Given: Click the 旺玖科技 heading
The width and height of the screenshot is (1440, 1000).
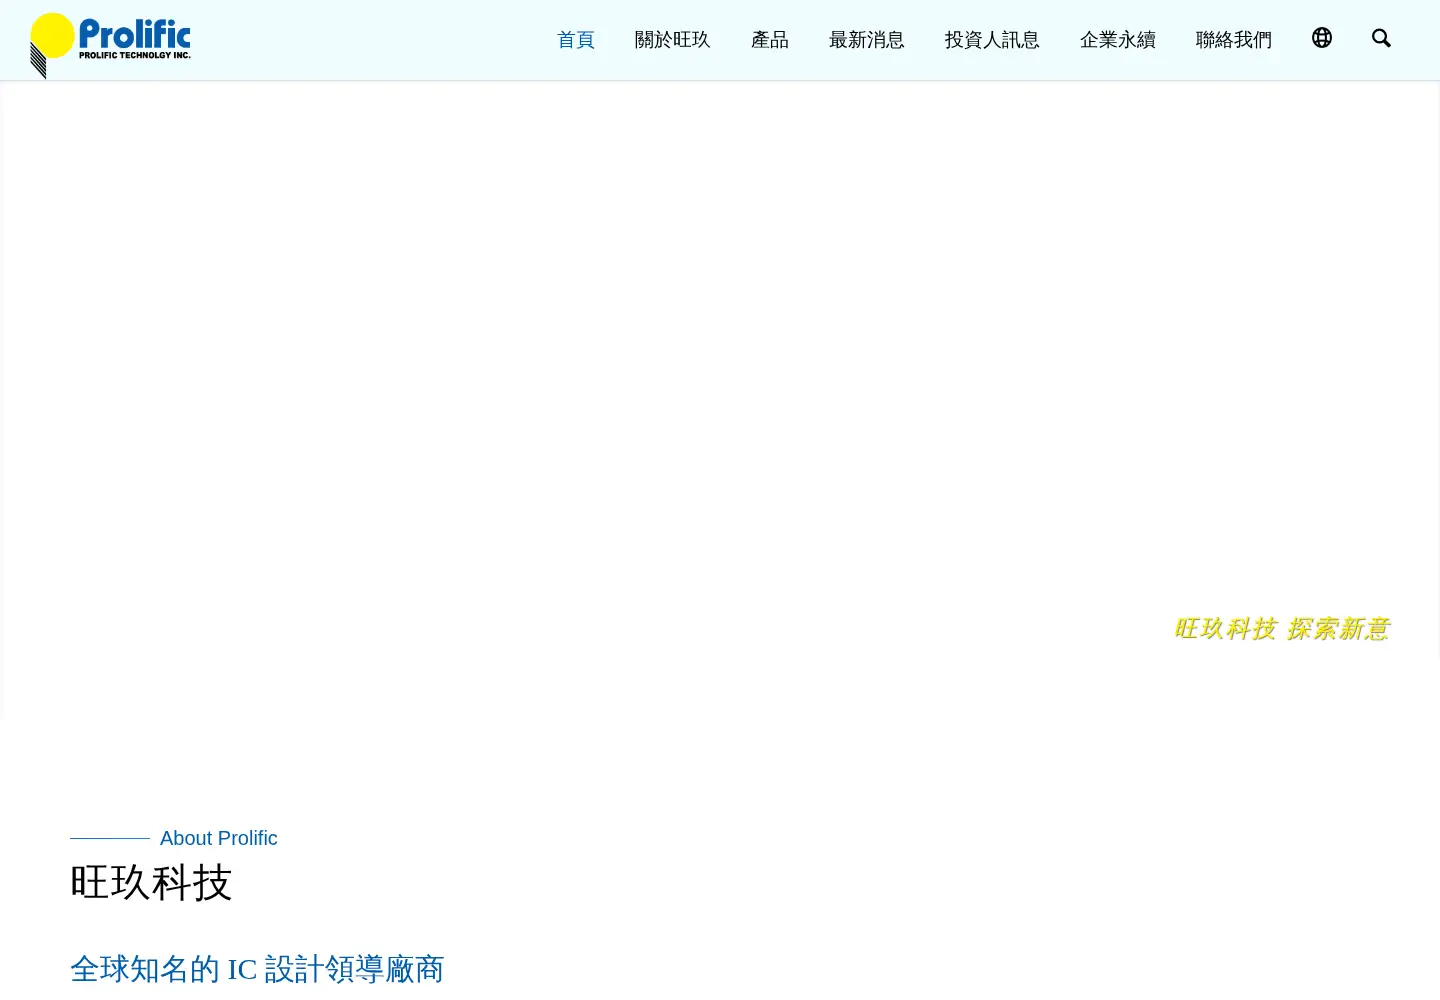Looking at the screenshot, I should 151,883.
